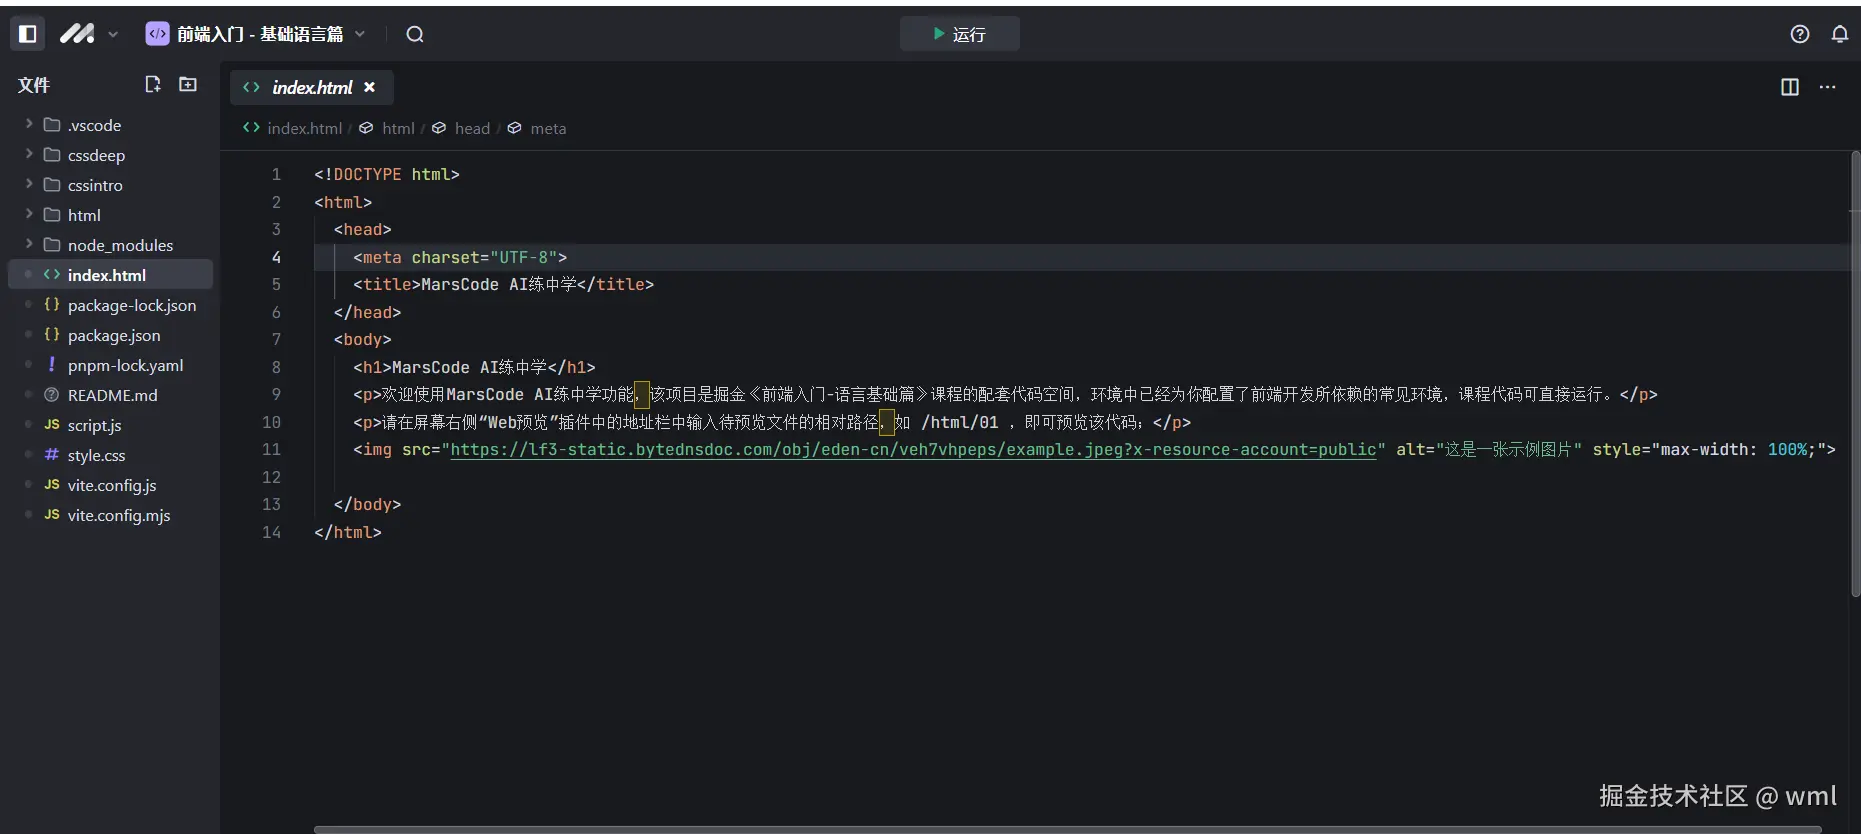1861x834 pixels.
Task: Click the style.css hash icon
Action: click(x=52, y=454)
